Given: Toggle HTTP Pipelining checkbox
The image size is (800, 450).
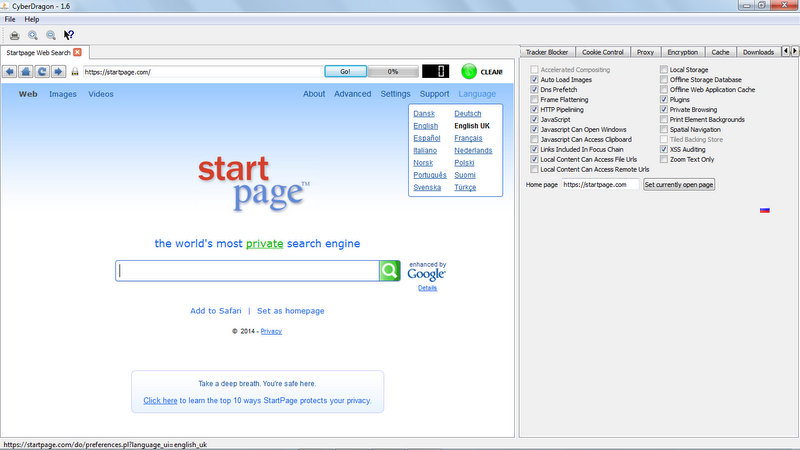Looking at the screenshot, I should (534, 109).
